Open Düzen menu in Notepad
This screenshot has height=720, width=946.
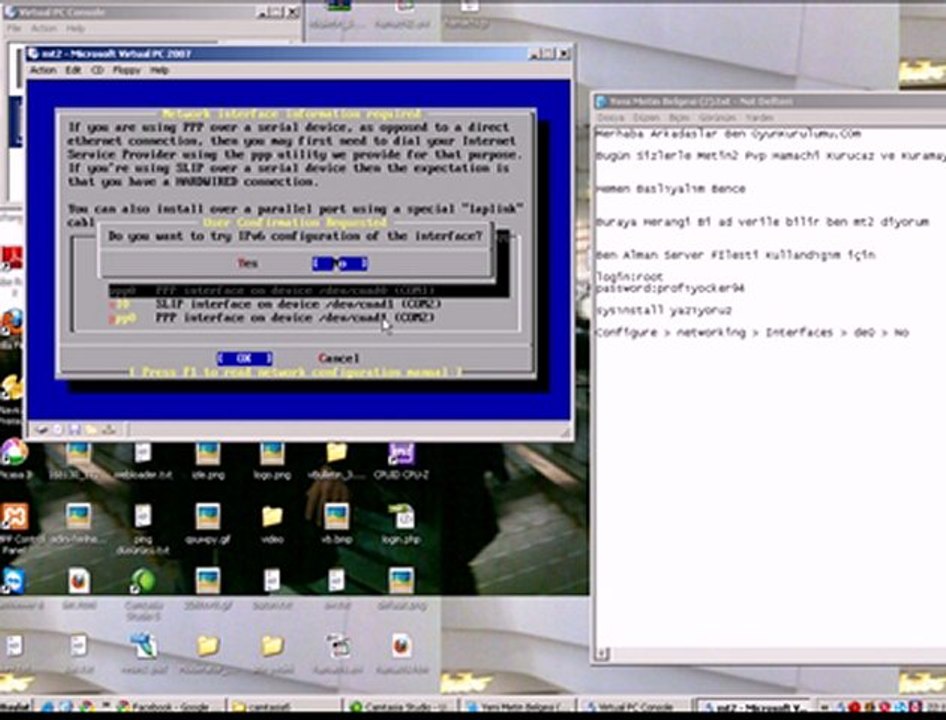click(646, 117)
